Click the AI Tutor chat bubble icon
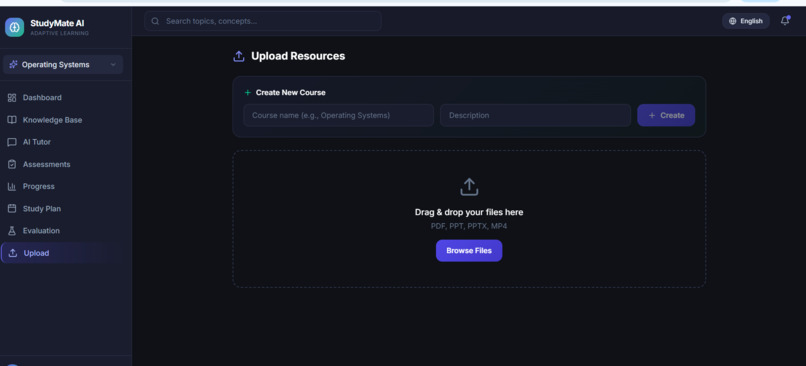 coord(12,142)
